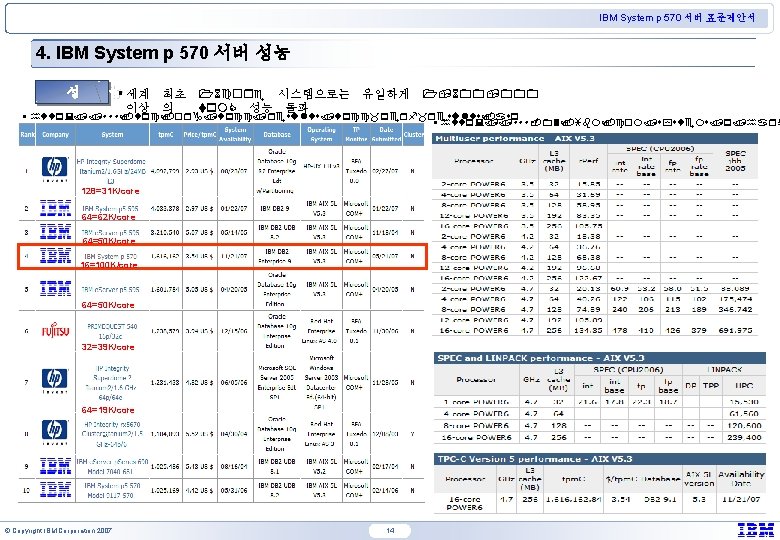Screen dimensions: 780x540
Task: Click the IBM logo in the slide footer
Action: pos(756,530)
